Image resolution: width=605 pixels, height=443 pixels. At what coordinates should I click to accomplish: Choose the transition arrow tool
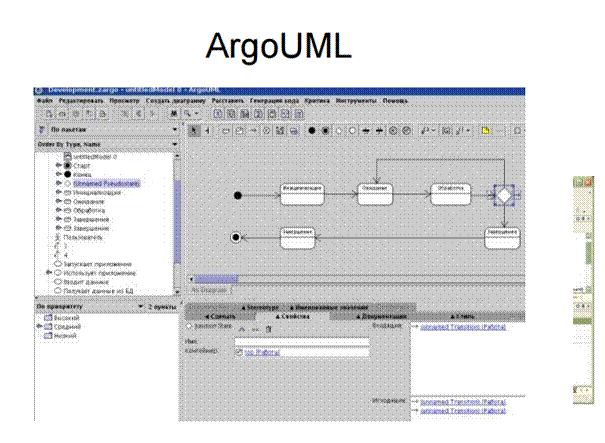pyautogui.click(x=253, y=131)
